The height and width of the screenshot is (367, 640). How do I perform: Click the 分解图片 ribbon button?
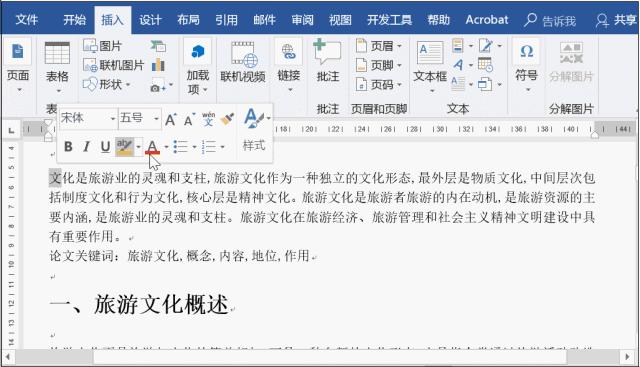(571, 61)
